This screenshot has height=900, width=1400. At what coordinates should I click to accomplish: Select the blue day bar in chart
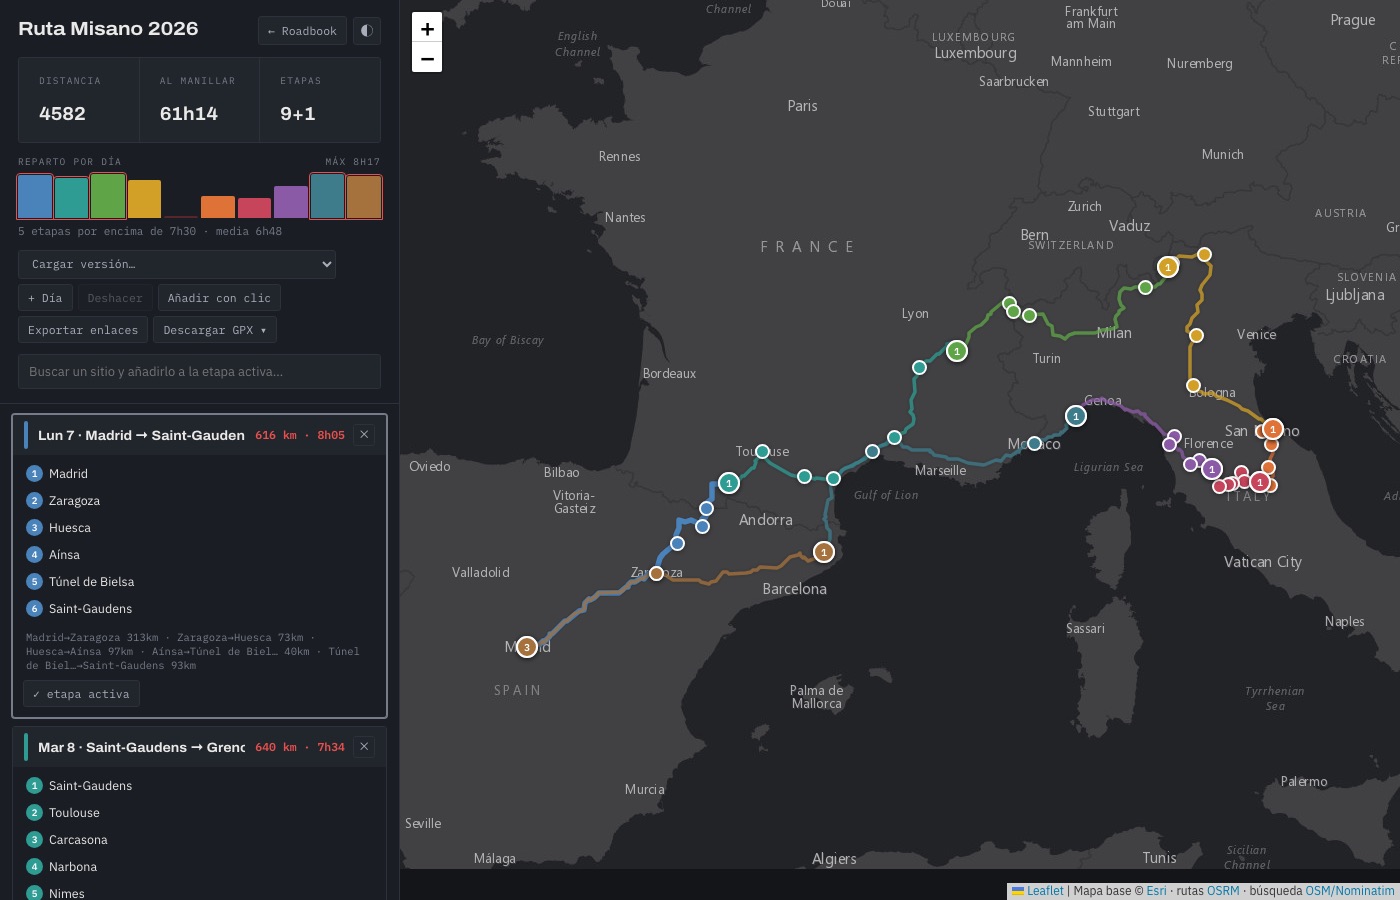pos(35,196)
